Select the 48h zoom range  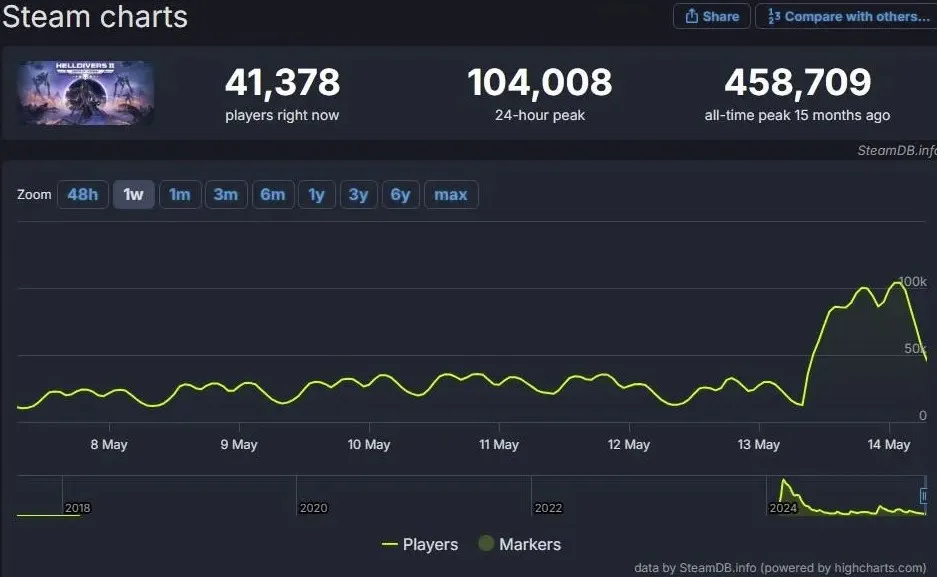pos(82,195)
